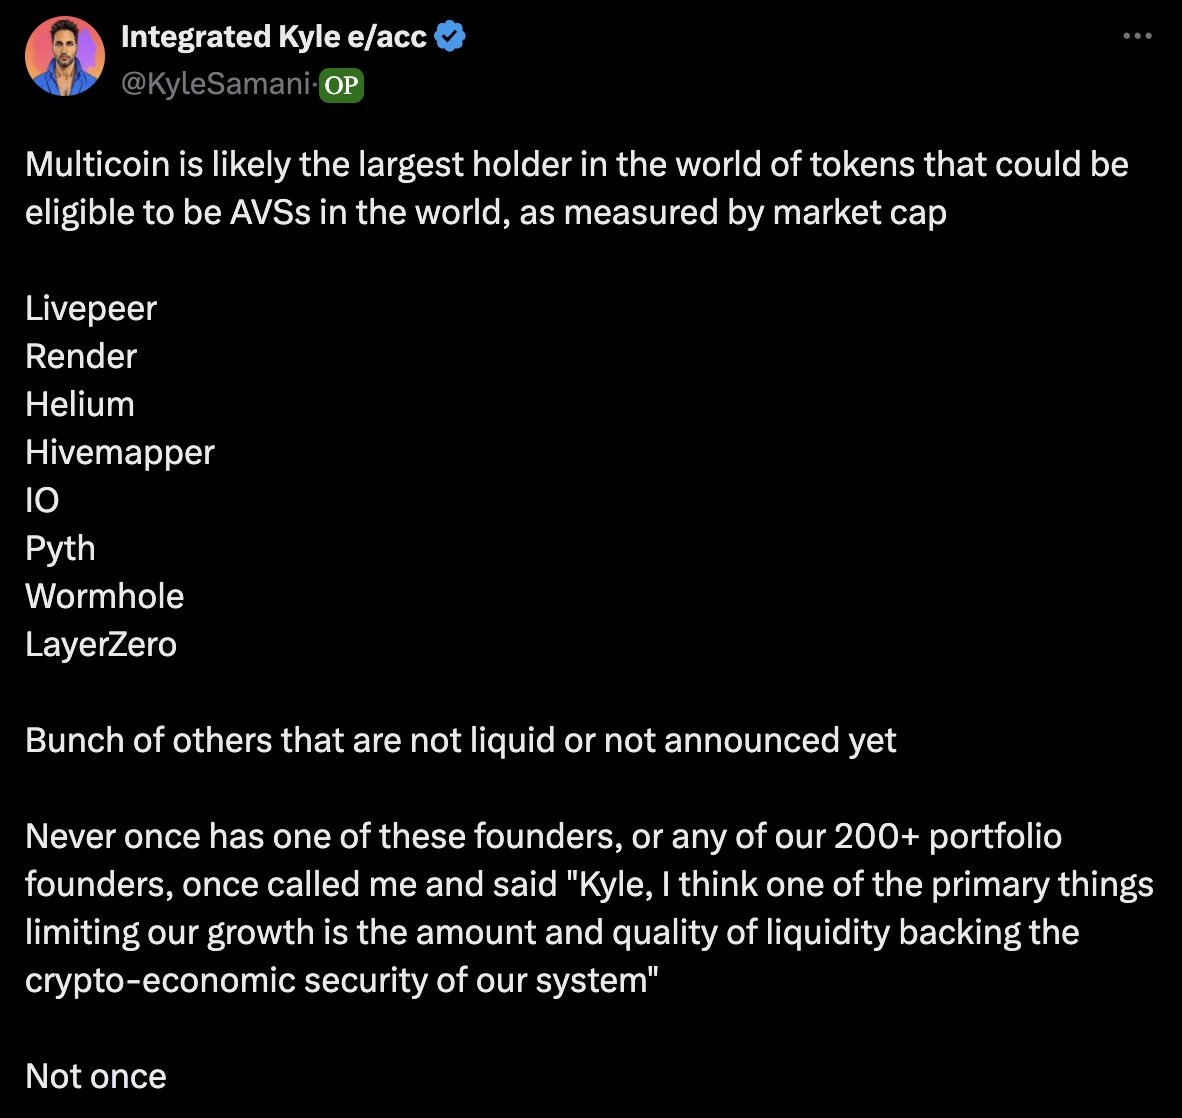Click the LayerZero list entry
This screenshot has width=1182, height=1118.
coord(101,644)
